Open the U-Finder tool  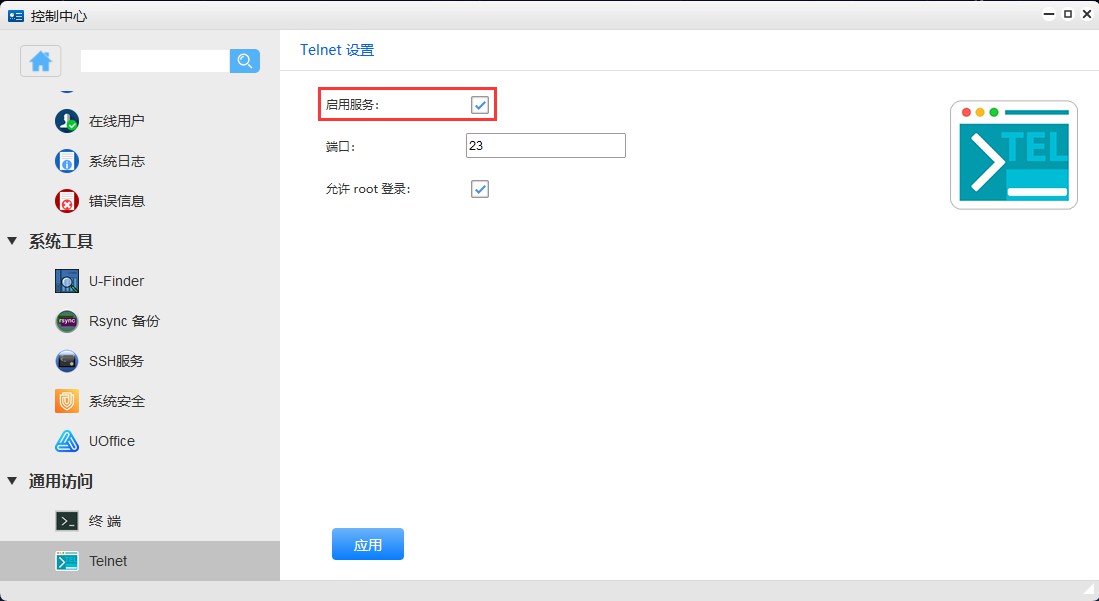(115, 281)
